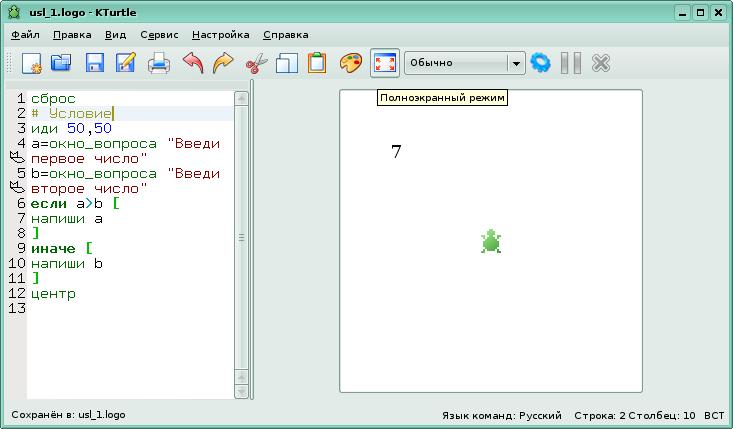
Task: Open the Справка menu
Action: coord(285,34)
